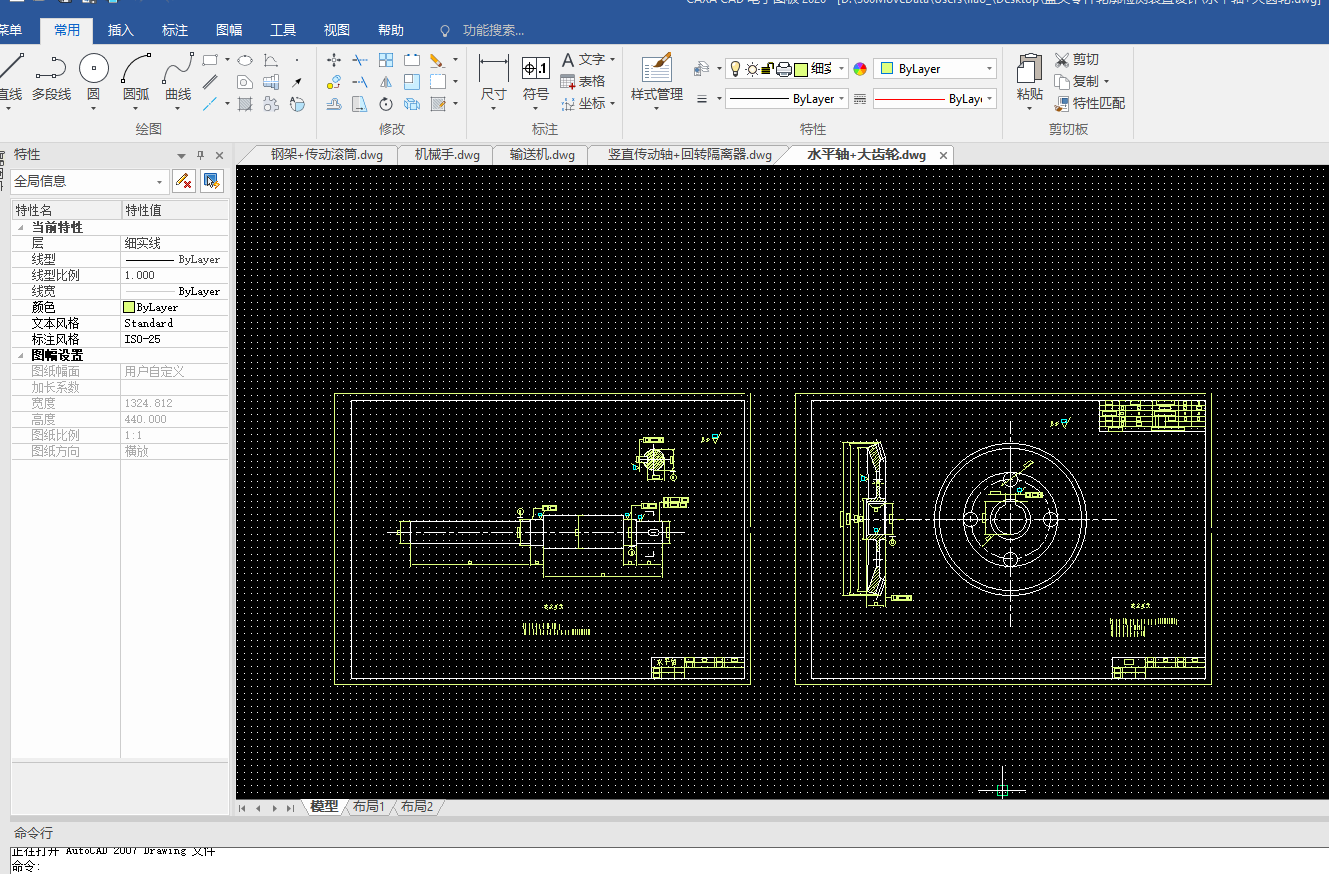Open the ByLayer color dropdown

[x=989, y=69]
